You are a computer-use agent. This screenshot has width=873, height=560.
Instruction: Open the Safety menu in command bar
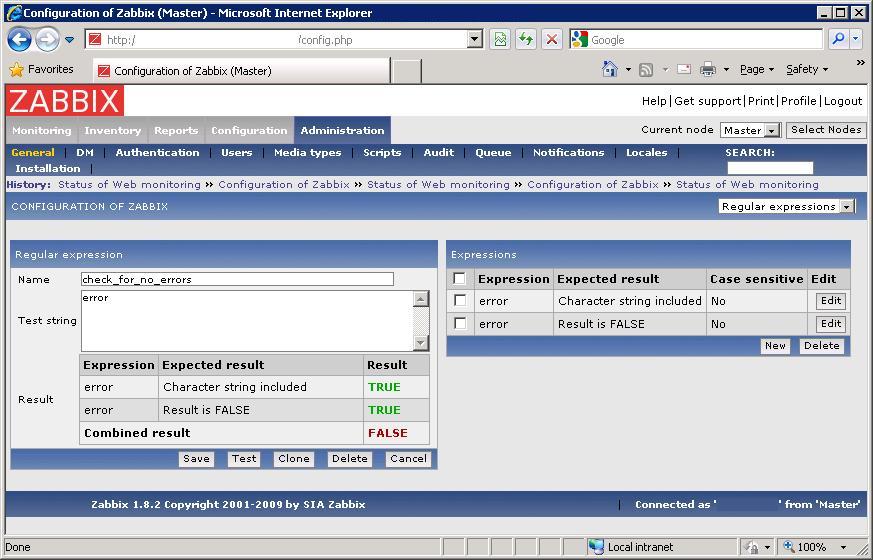(807, 69)
